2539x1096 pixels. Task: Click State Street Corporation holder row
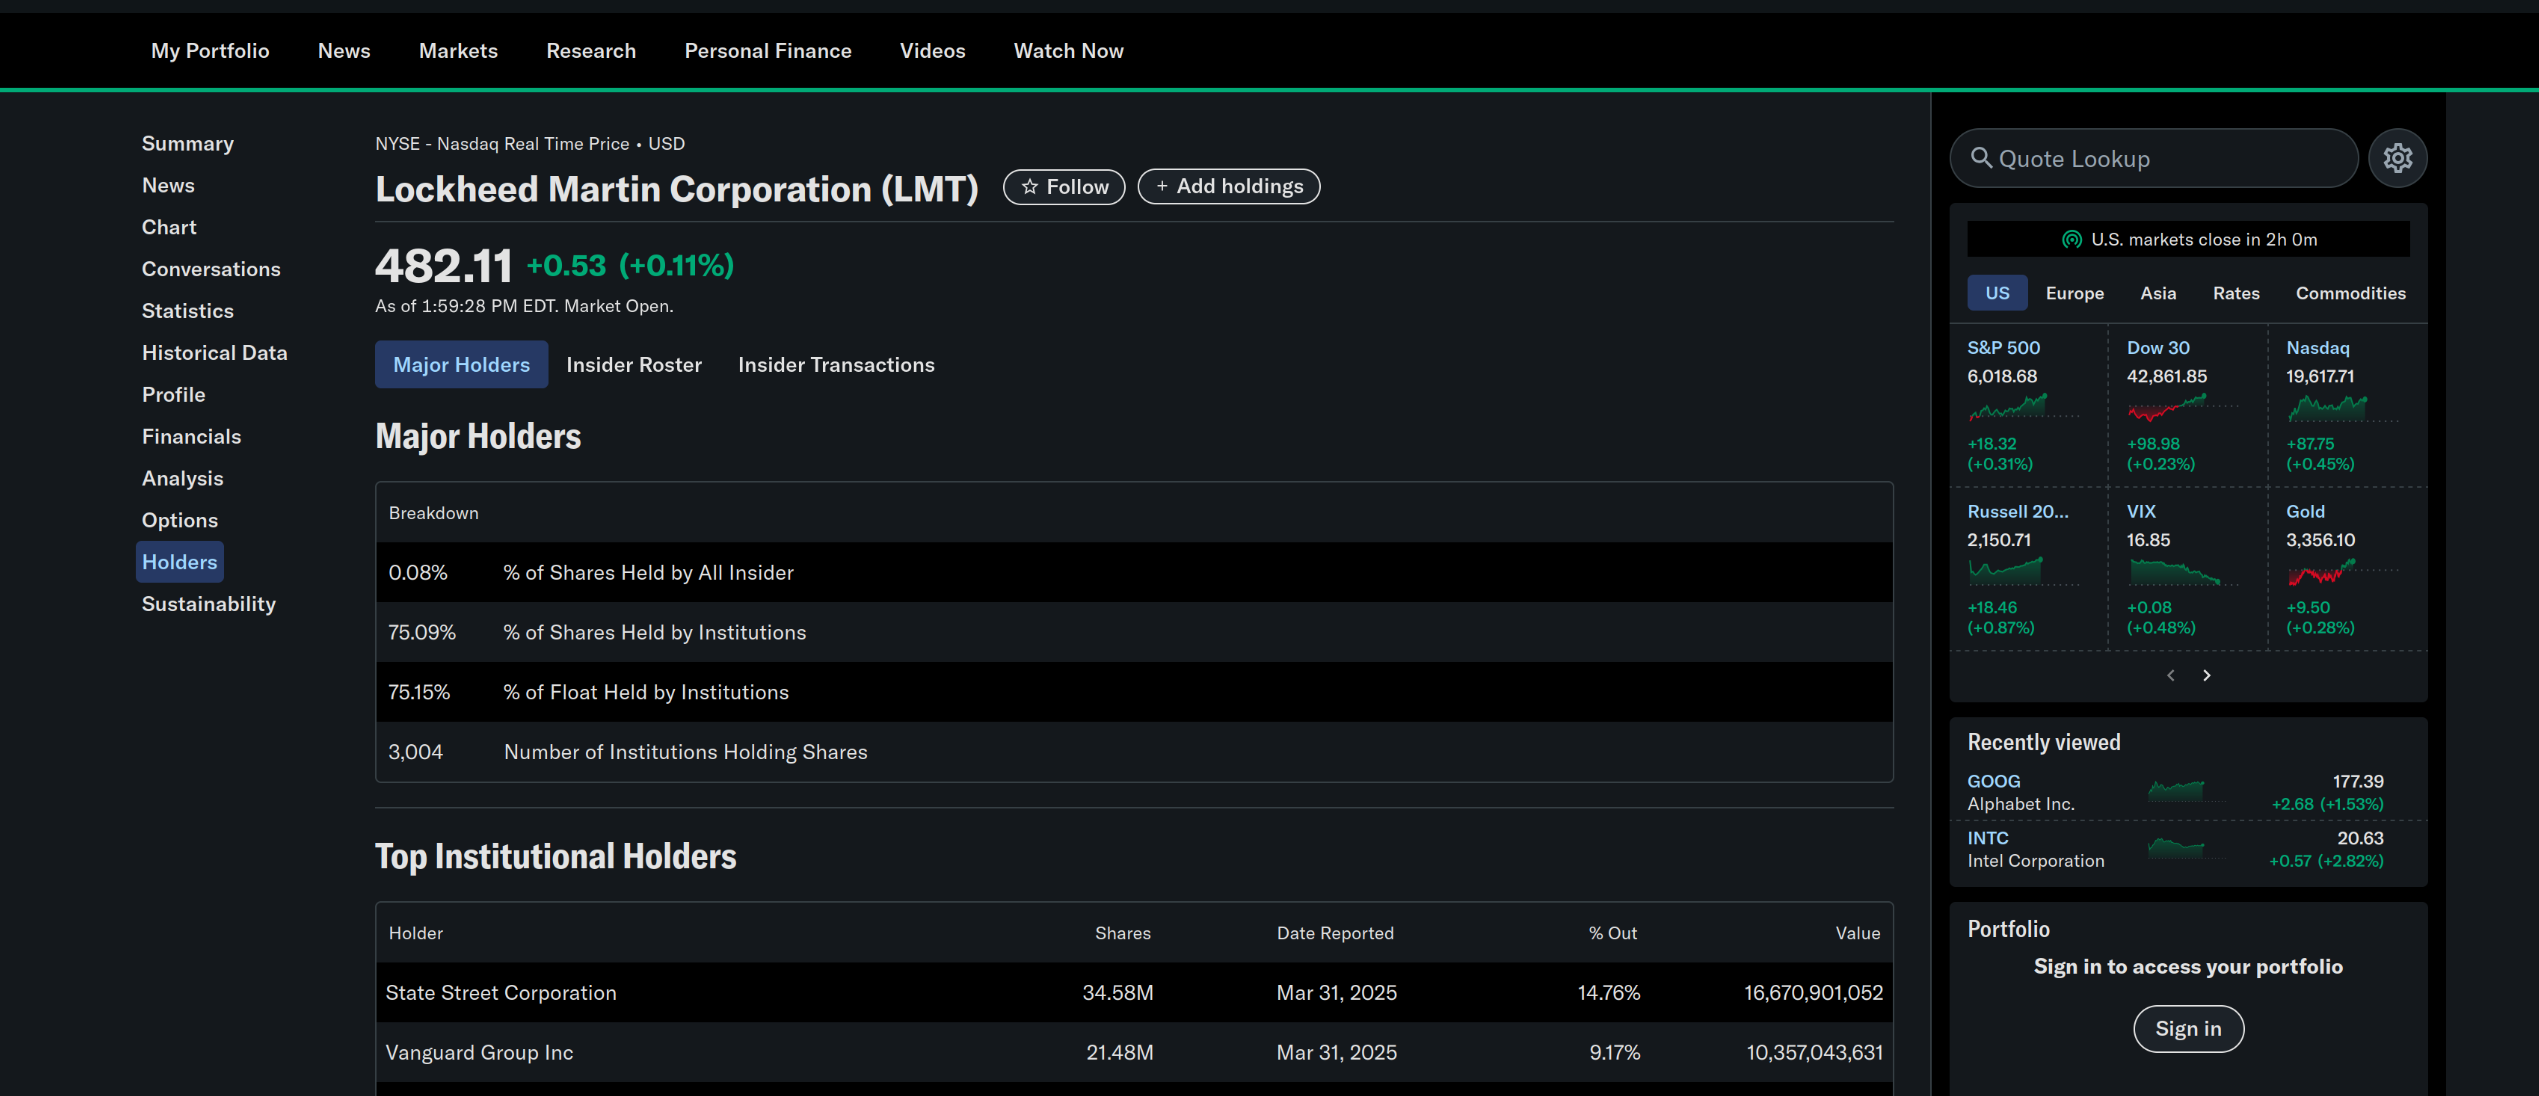(x=1134, y=993)
